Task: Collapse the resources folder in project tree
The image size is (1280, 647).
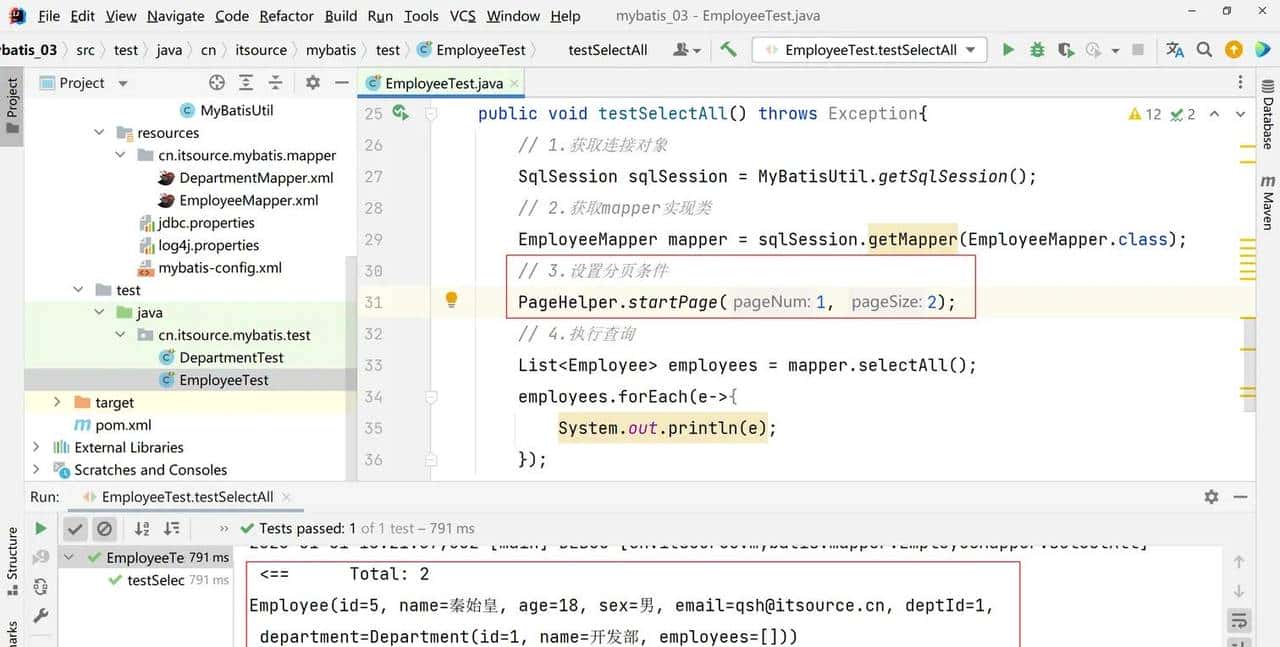Action: [x=99, y=133]
